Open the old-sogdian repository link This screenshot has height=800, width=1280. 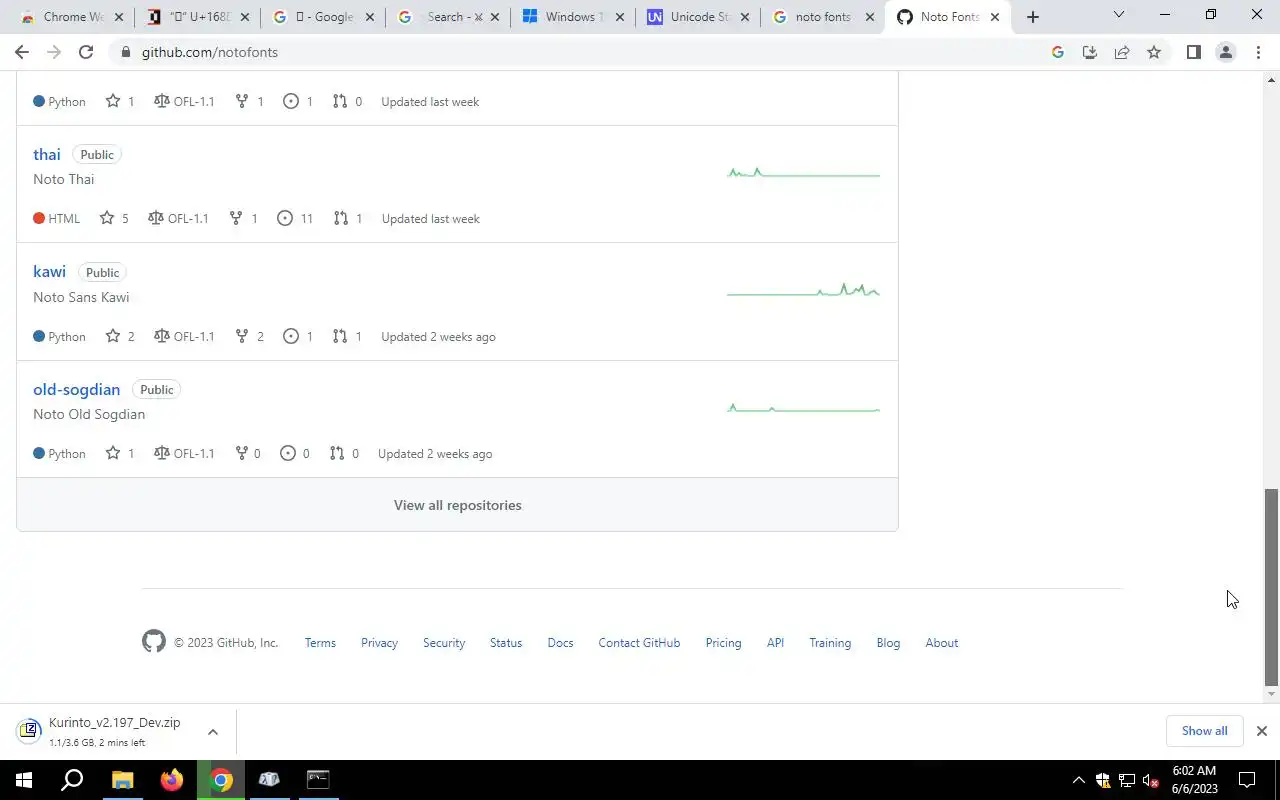click(x=76, y=390)
